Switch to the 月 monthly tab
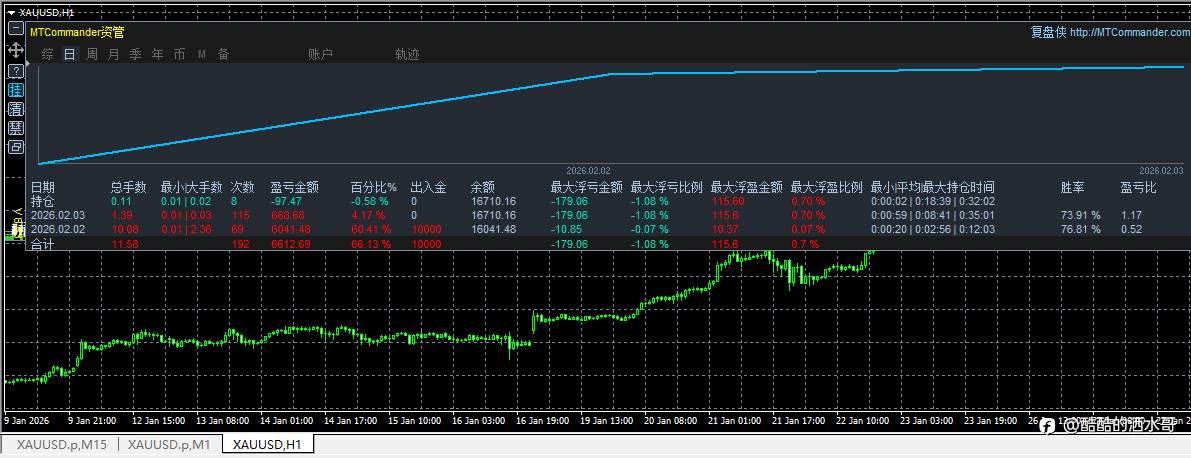This screenshot has height=458, width=1191. [x=114, y=54]
